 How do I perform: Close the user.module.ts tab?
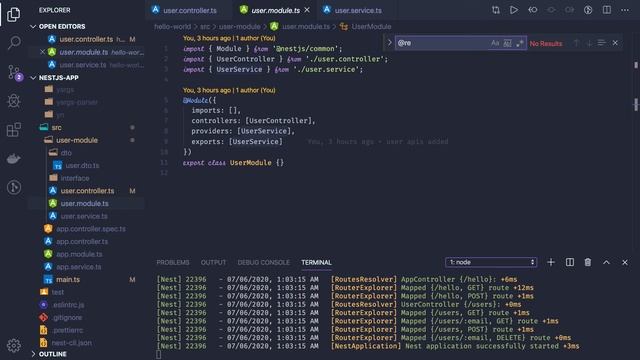[x=307, y=10]
